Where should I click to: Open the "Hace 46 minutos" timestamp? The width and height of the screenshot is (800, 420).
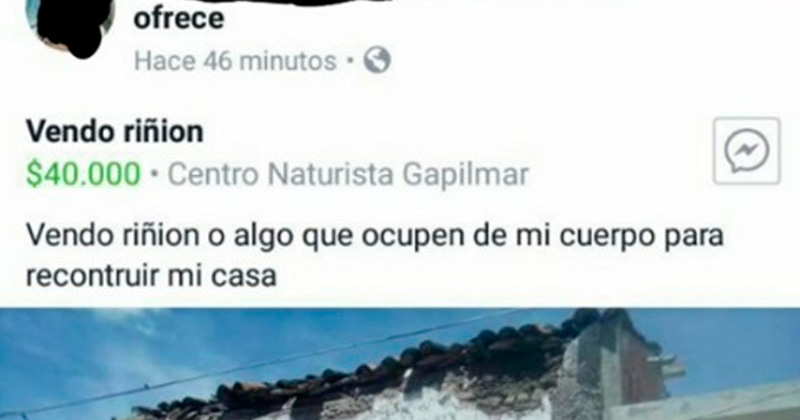[x=235, y=61]
